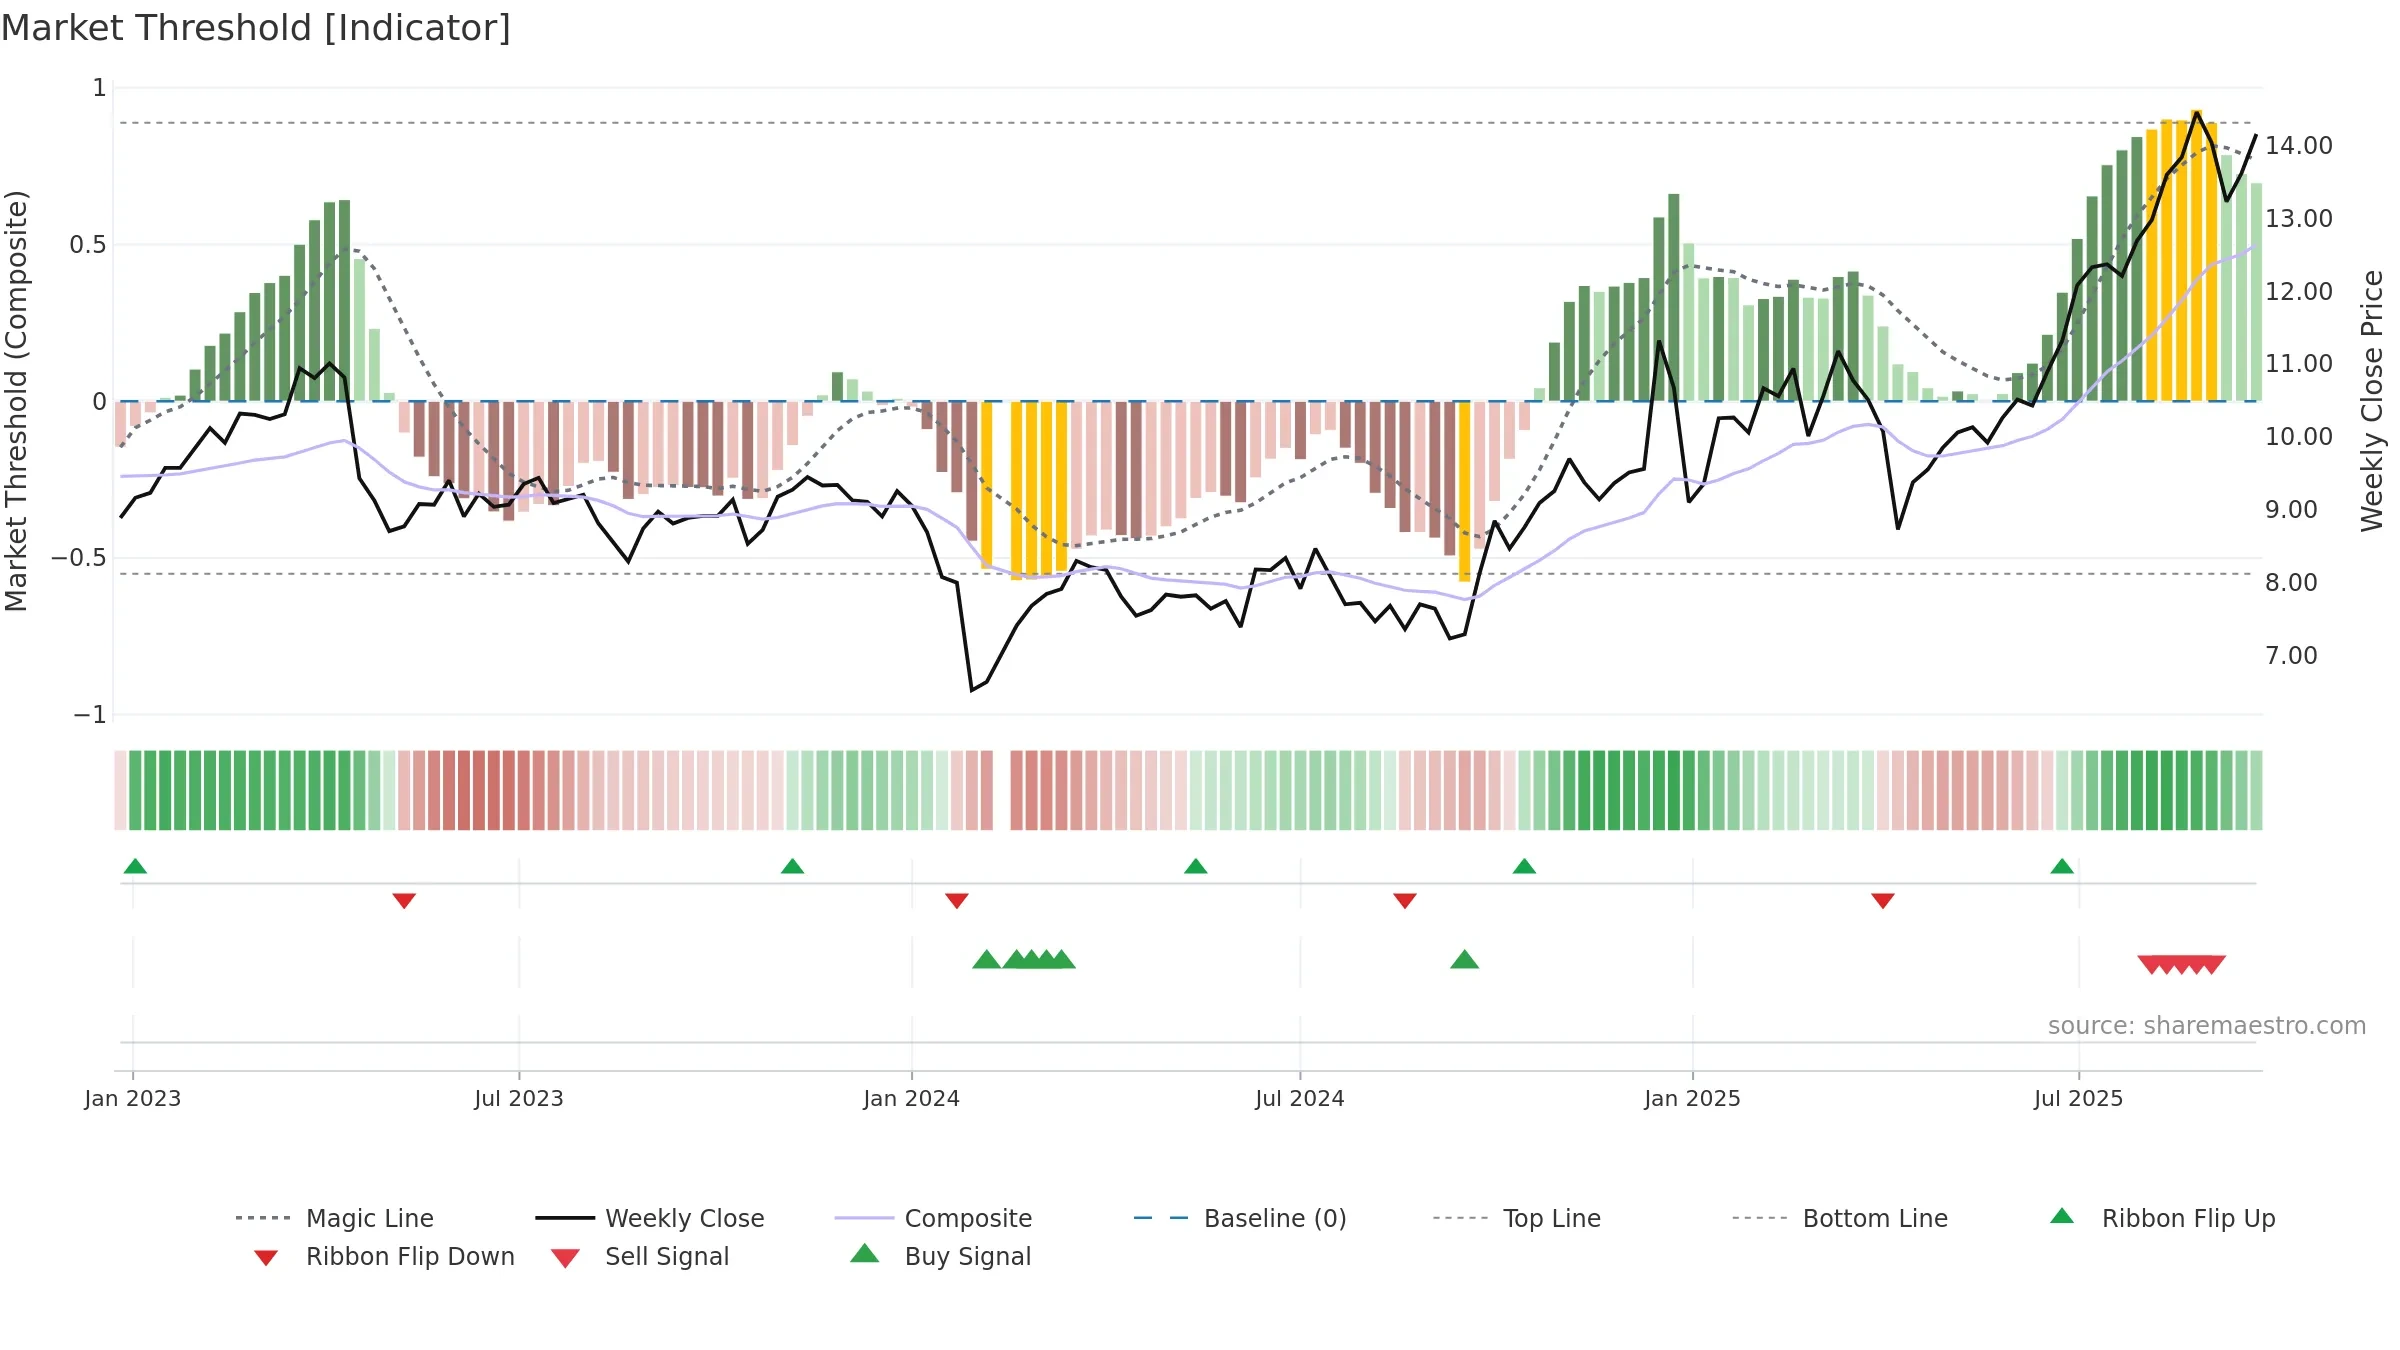The height and width of the screenshot is (1350, 2400).
Task: Click the Ribbon Flip Up marker in May 2024
Action: tap(1196, 866)
